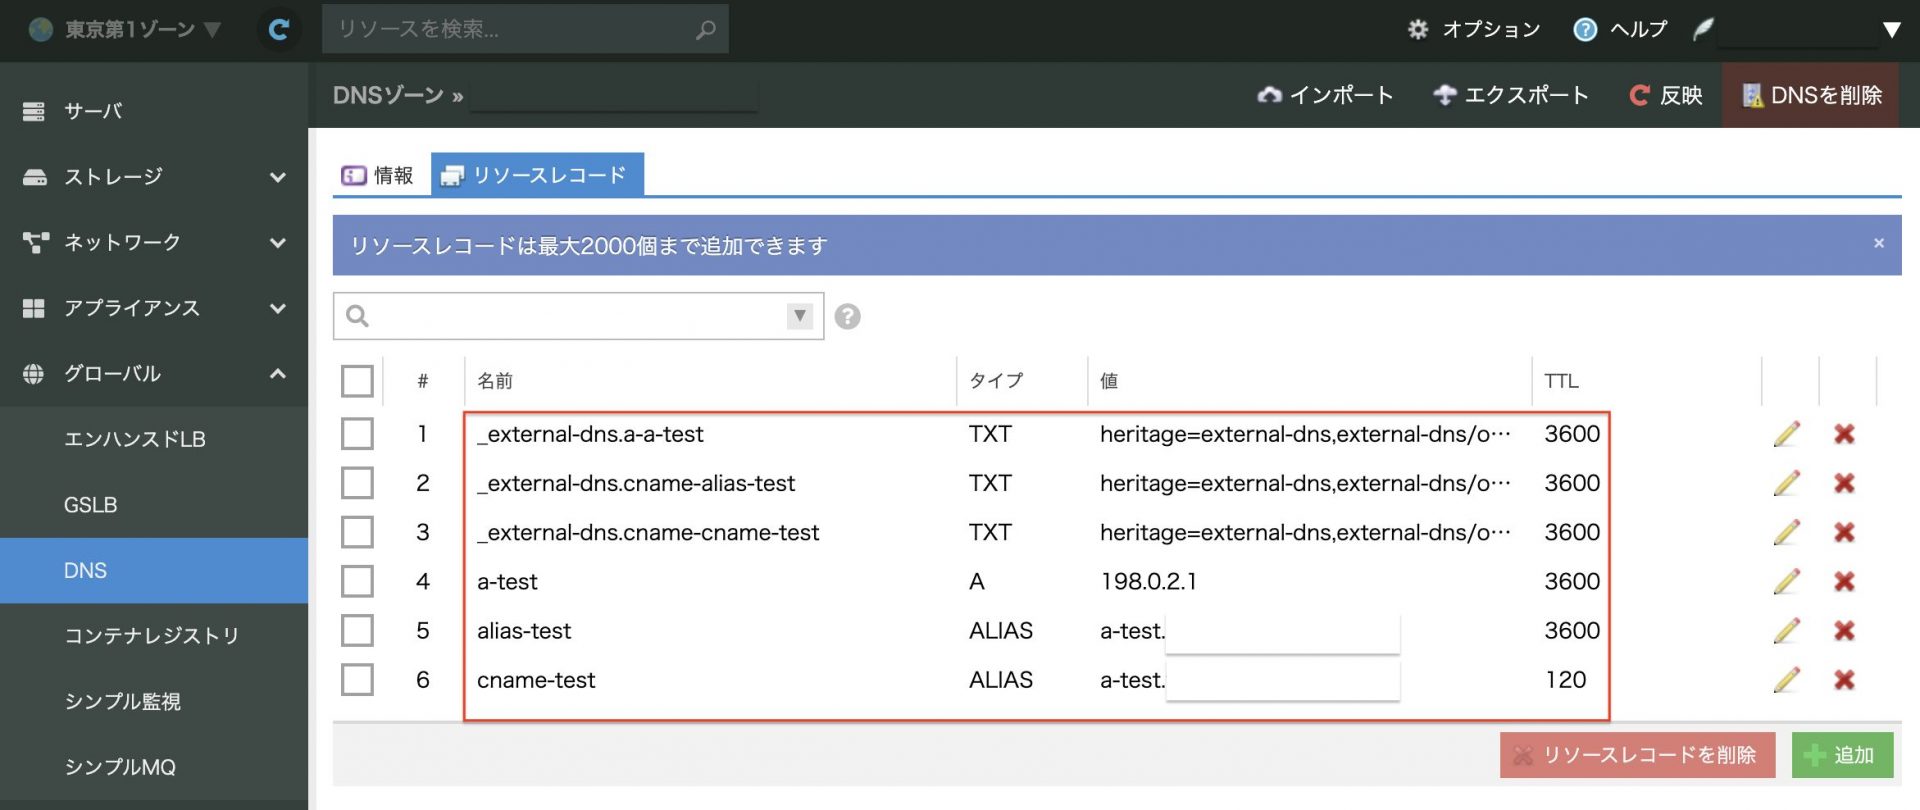Screen dimensions: 1920x810
Task: Tick the checkbox for row 4 a-test
Action: click(357, 582)
